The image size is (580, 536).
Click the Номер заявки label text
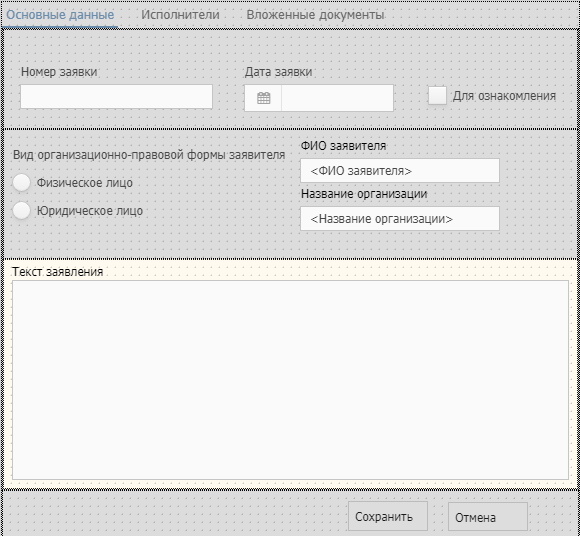[x=59, y=72]
